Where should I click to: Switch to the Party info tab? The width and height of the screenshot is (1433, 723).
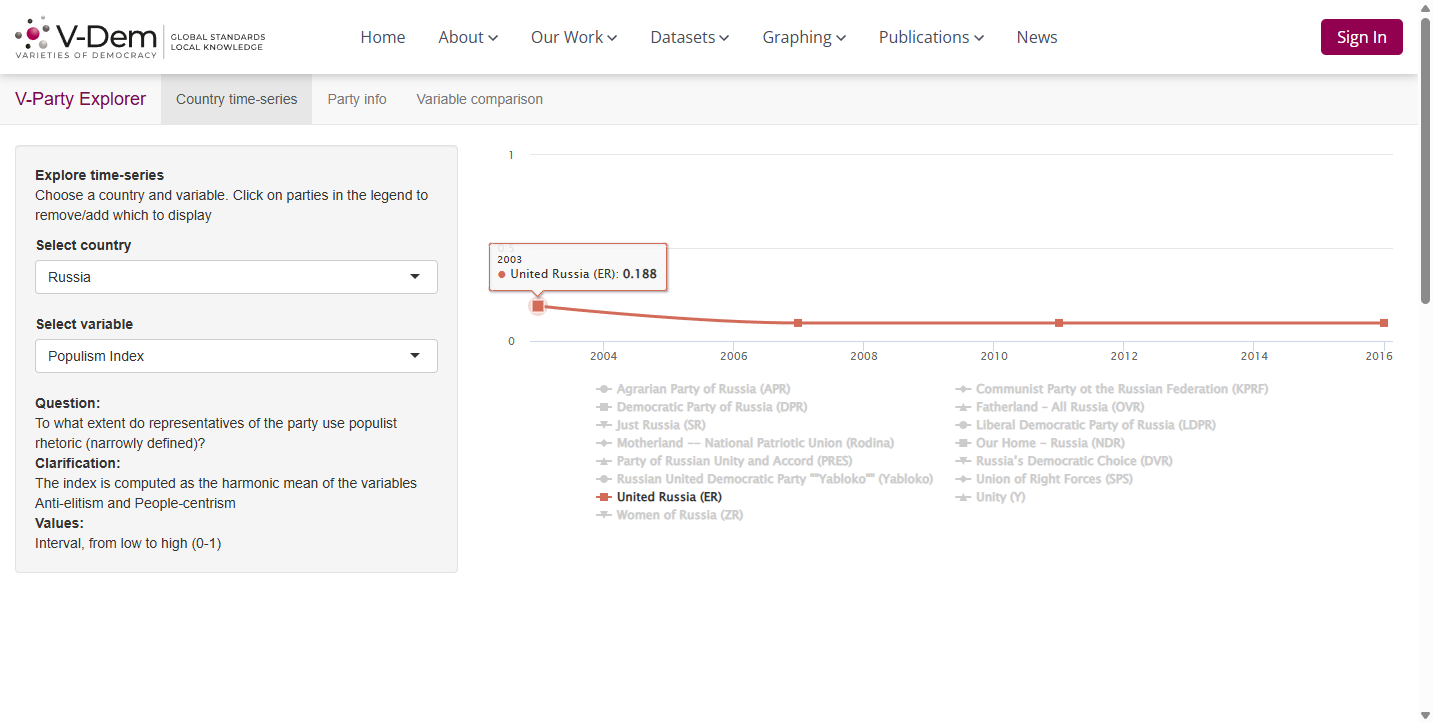pyautogui.click(x=357, y=99)
